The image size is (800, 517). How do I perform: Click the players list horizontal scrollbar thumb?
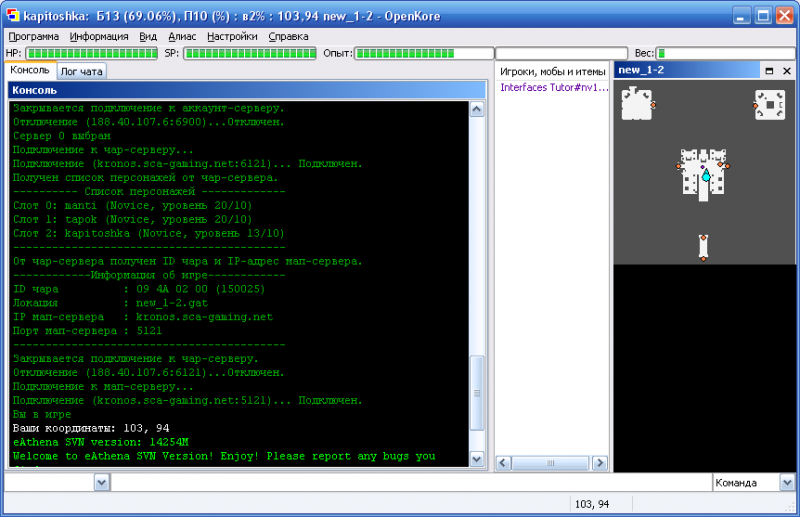pyautogui.click(x=550, y=463)
